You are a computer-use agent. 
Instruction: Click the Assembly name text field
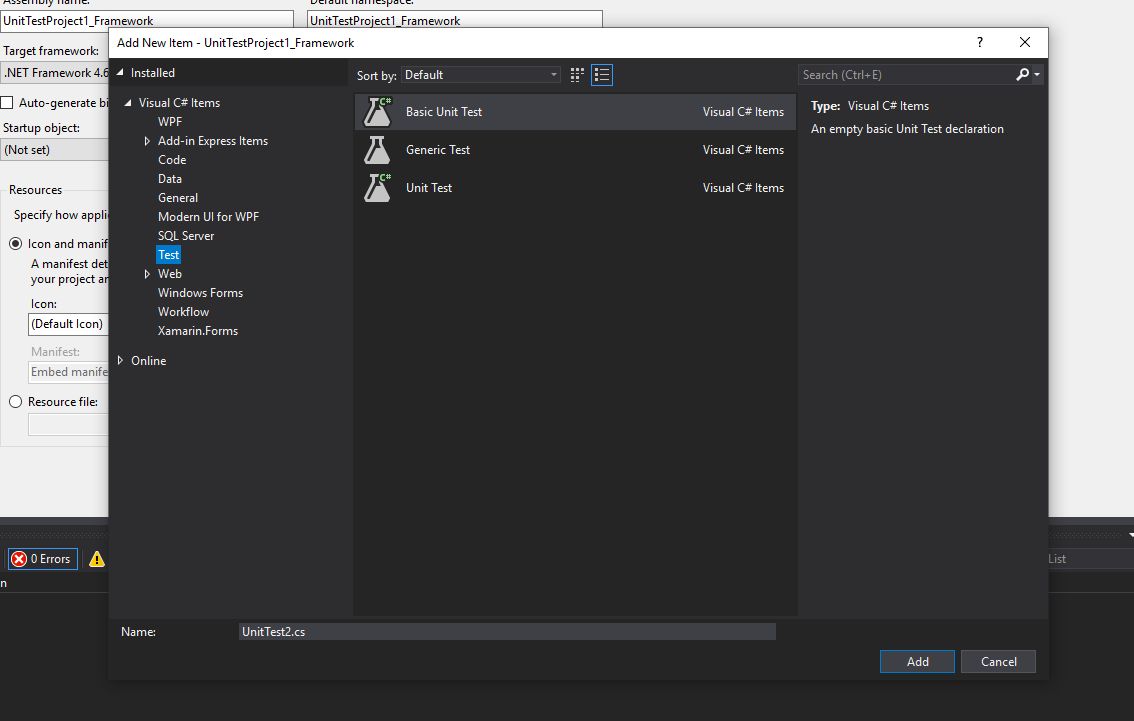(x=147, y=20)
